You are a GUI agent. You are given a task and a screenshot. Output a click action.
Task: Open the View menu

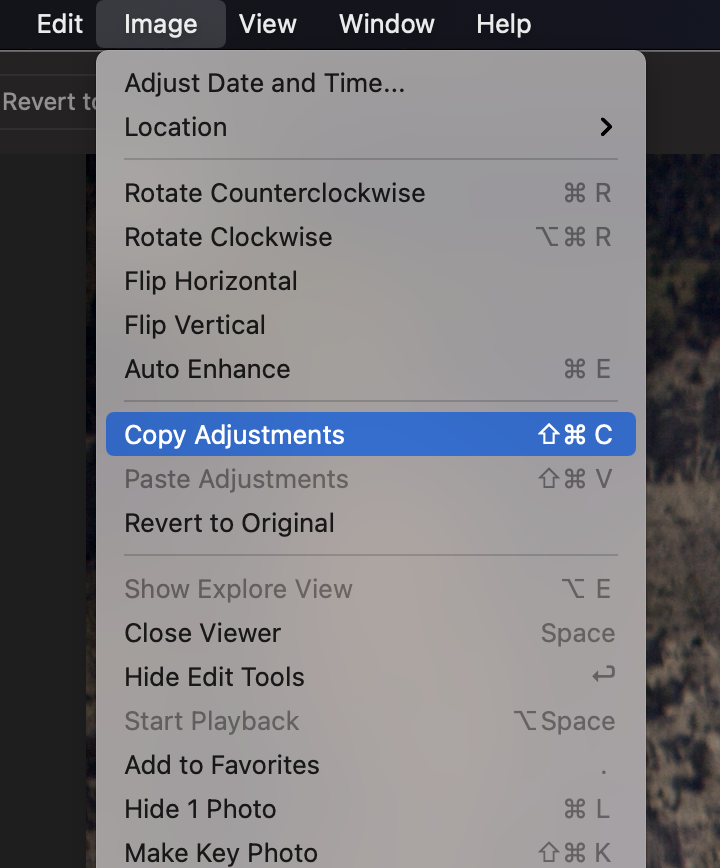[x=268, y=24]
